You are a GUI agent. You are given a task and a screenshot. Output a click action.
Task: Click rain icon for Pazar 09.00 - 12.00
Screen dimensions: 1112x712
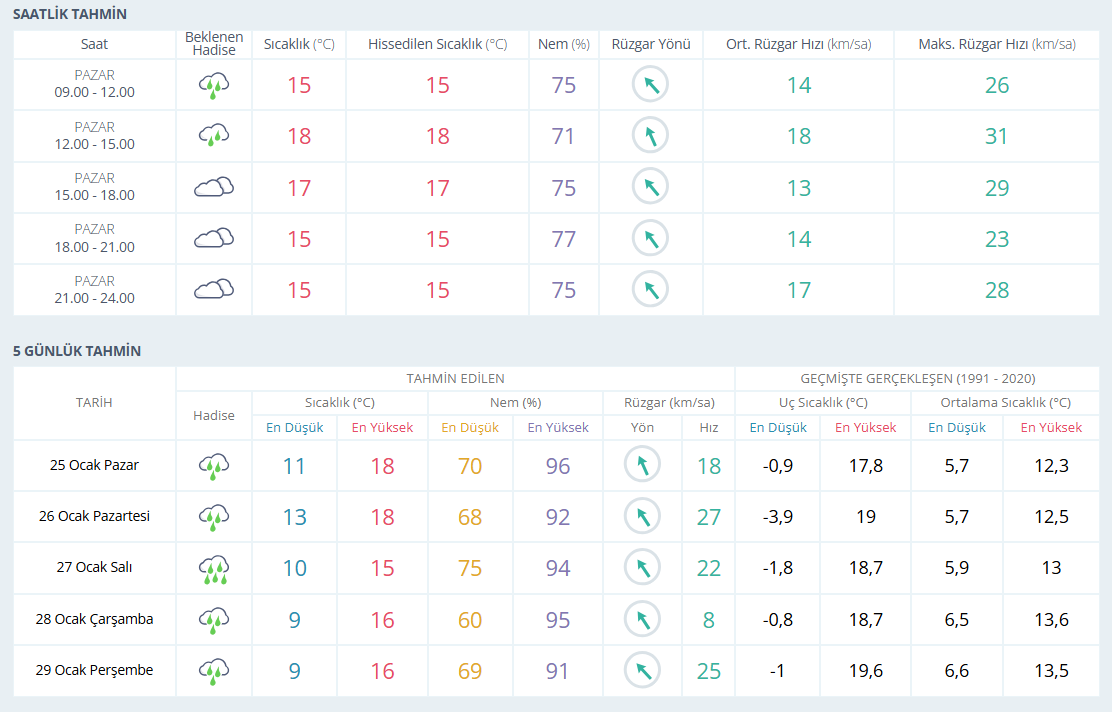[214, 86]
